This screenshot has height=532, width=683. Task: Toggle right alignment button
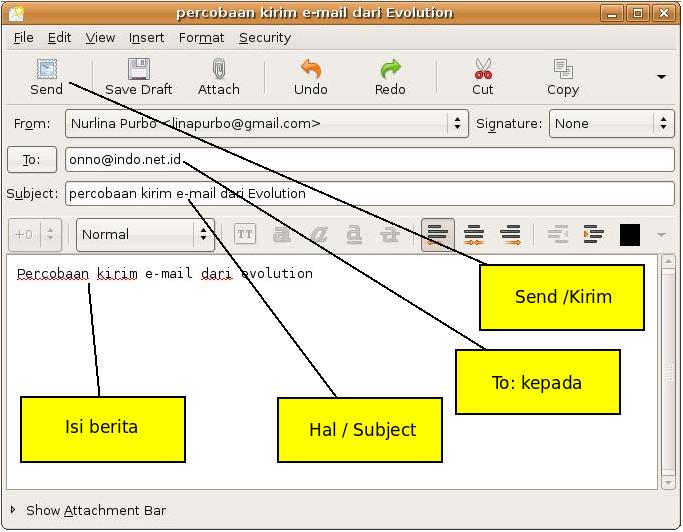tap(511, 235)
